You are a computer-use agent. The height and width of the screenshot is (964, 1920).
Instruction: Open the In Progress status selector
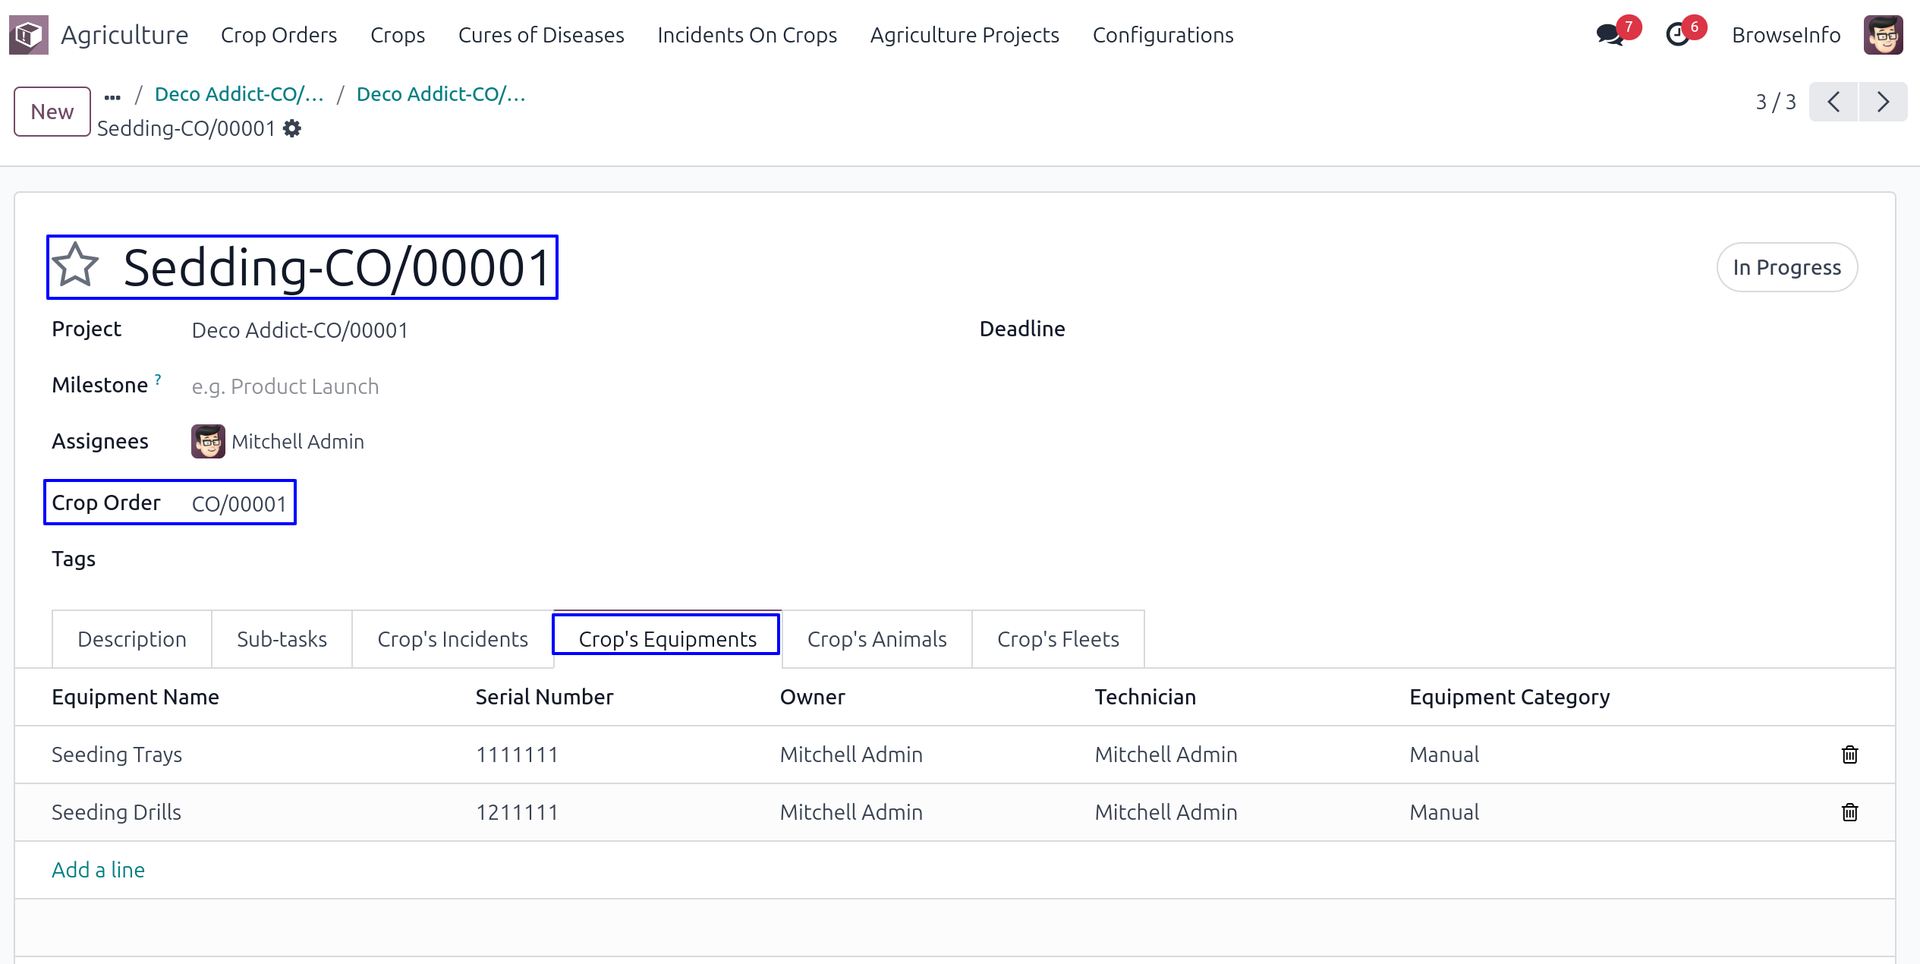pyautogui.click(x=1786, y=267)
